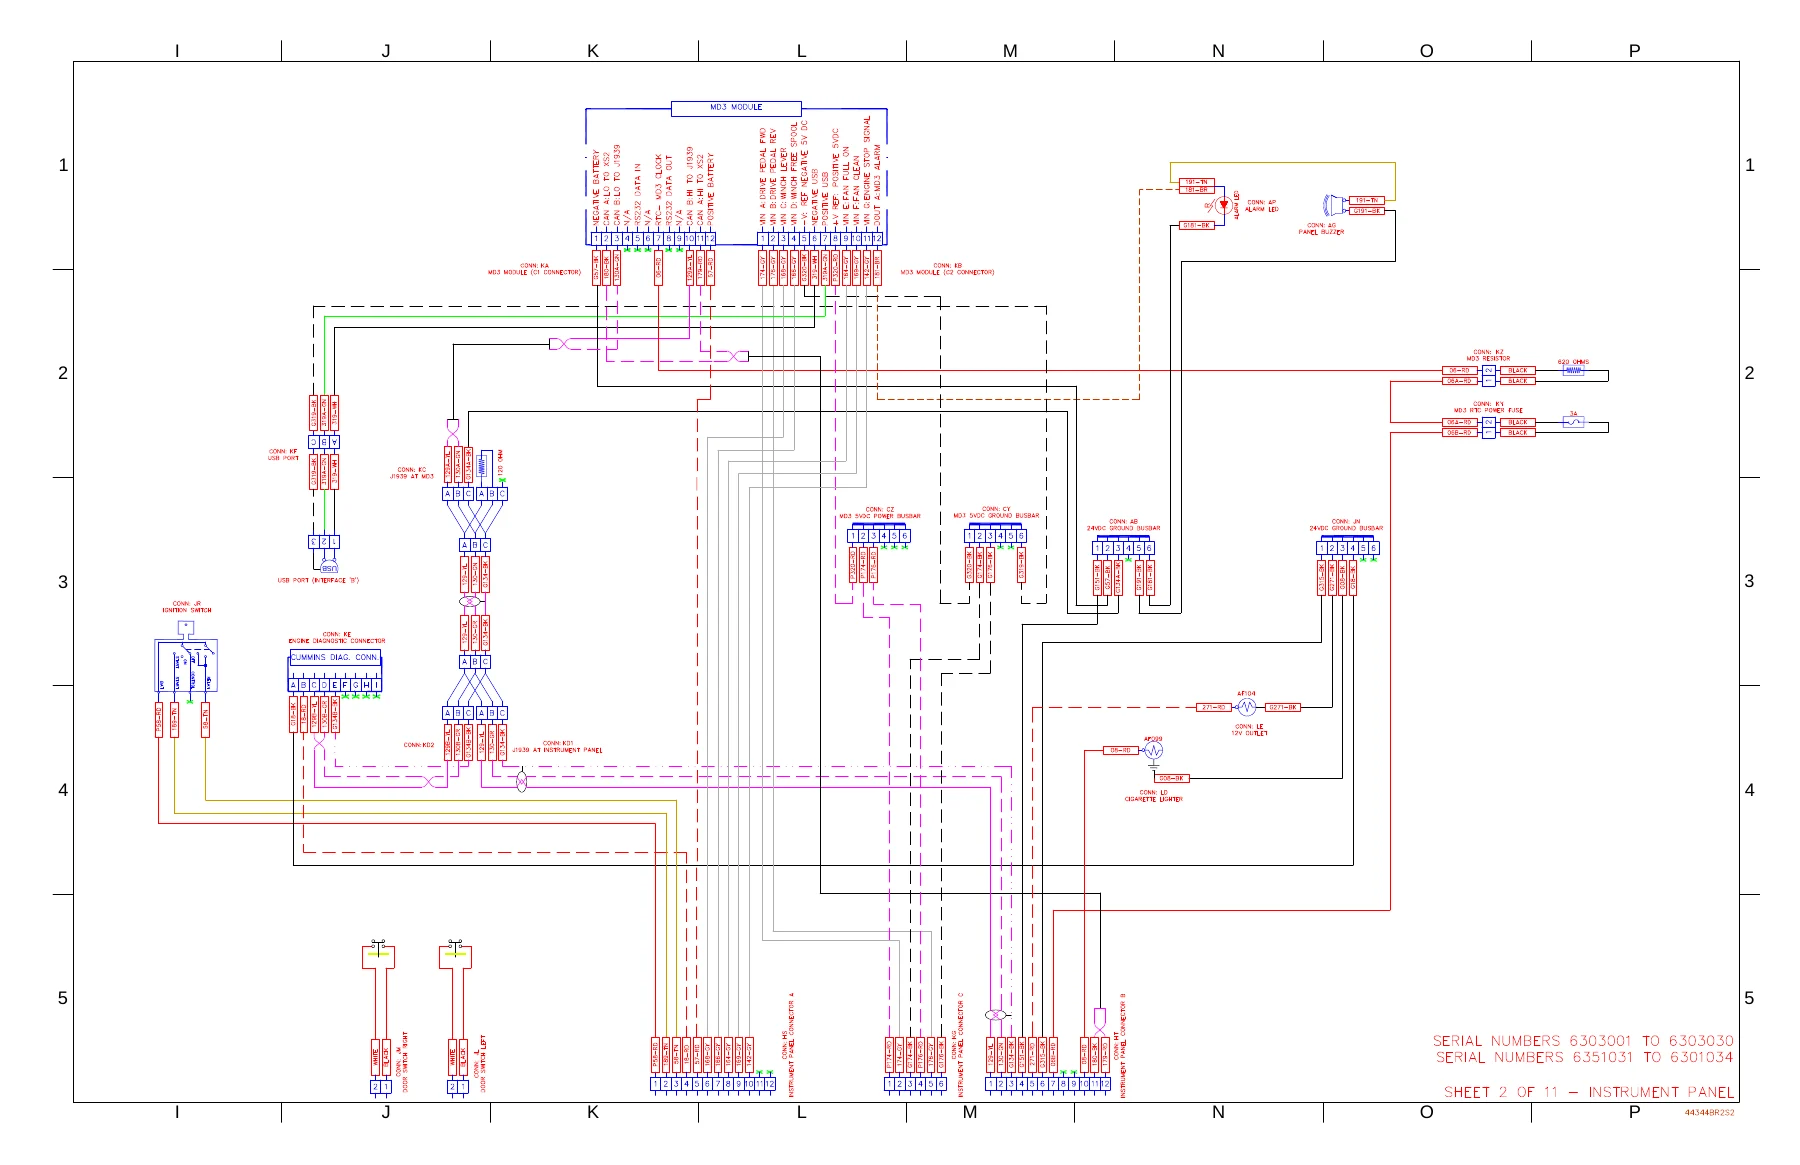Click the 'MD3 5VDC GROUND BUSBAR' label
1800x1165 pixels.
click(996, 516)
